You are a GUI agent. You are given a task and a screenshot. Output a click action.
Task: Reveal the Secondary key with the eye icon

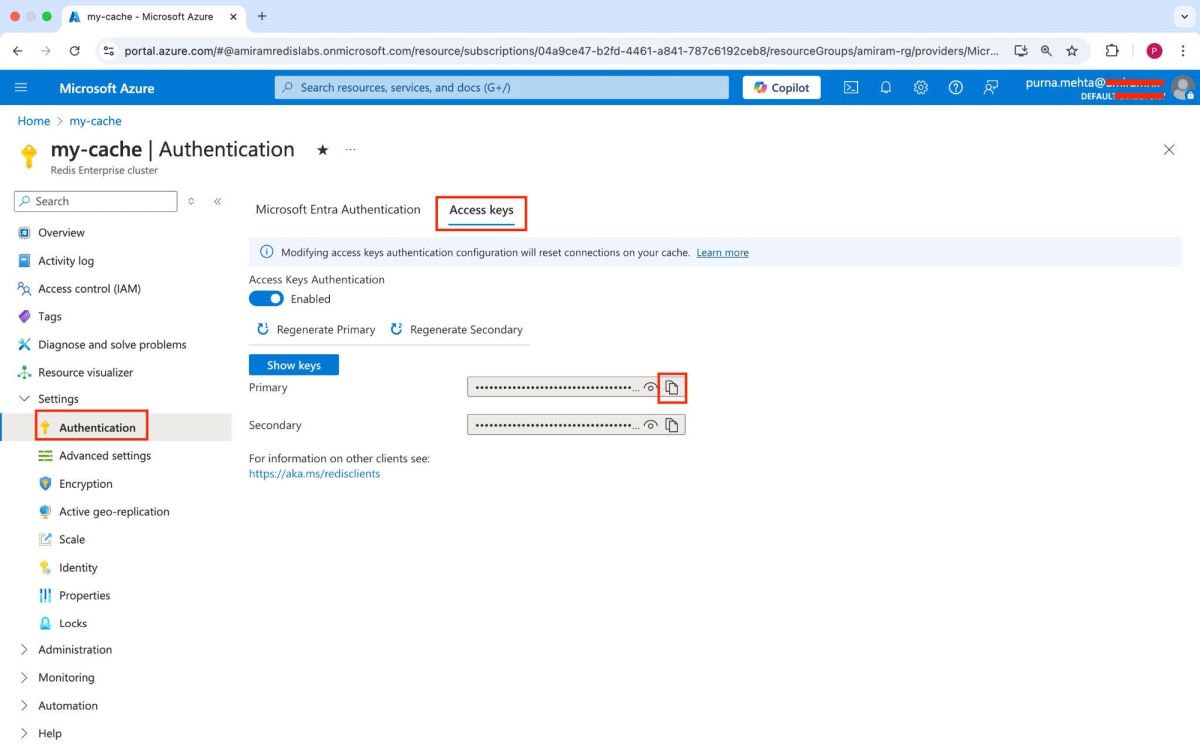pyautogui.click(x=651, y=424)
